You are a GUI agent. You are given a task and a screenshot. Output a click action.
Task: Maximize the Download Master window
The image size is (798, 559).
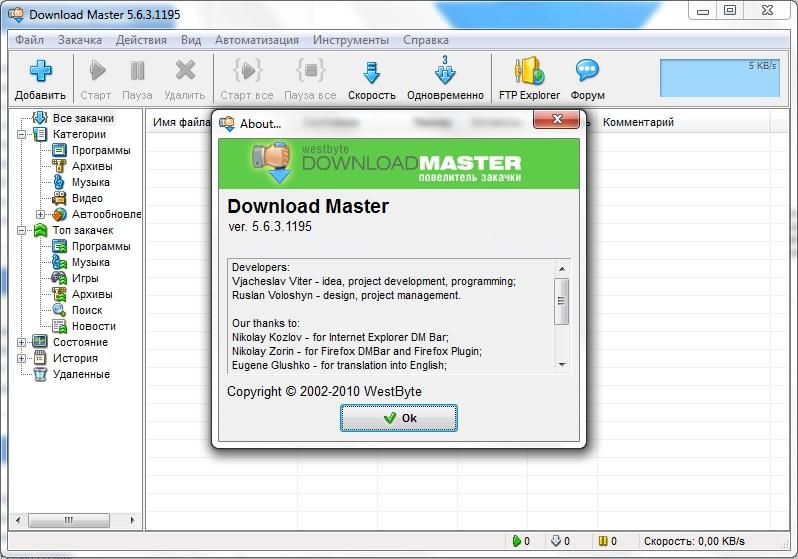coord(729,10)
